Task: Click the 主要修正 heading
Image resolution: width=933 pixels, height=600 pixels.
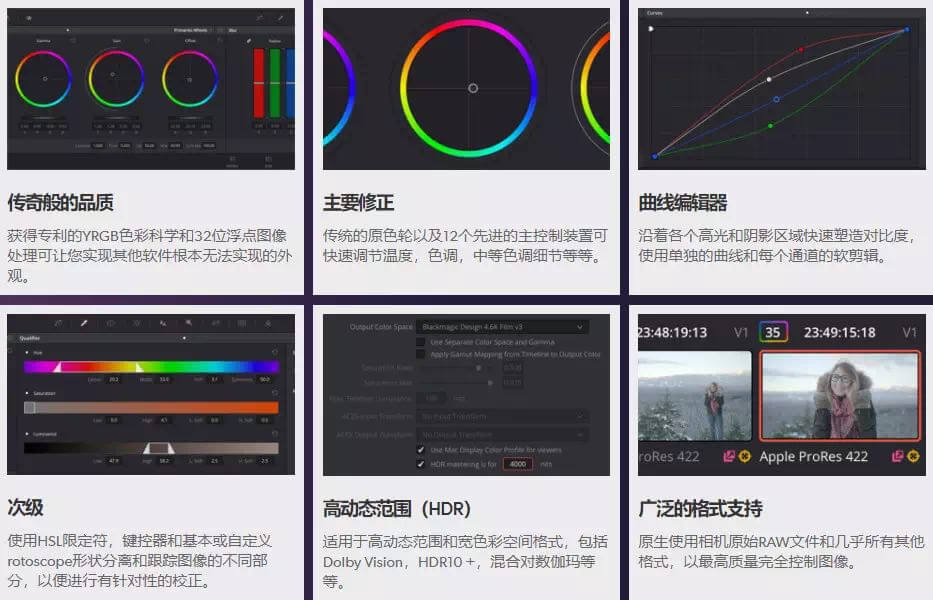Action: [x=358, y=202]
